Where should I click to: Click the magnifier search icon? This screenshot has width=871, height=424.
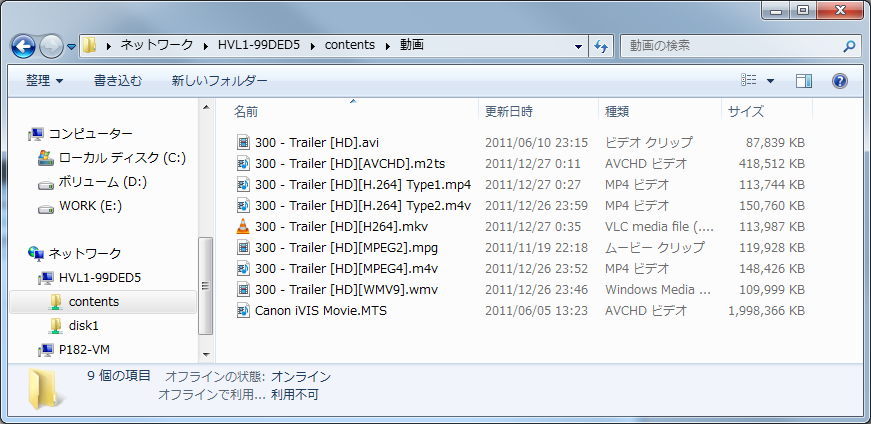(x=849, y=46)
